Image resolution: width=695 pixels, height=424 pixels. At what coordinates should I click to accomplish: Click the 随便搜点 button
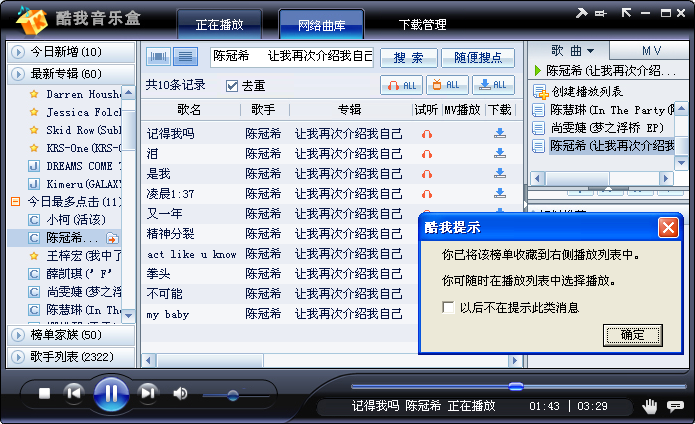click(478, 58)
